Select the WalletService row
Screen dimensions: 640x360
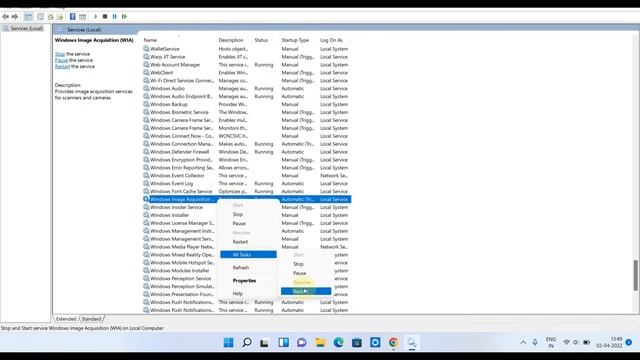point(247,49)
